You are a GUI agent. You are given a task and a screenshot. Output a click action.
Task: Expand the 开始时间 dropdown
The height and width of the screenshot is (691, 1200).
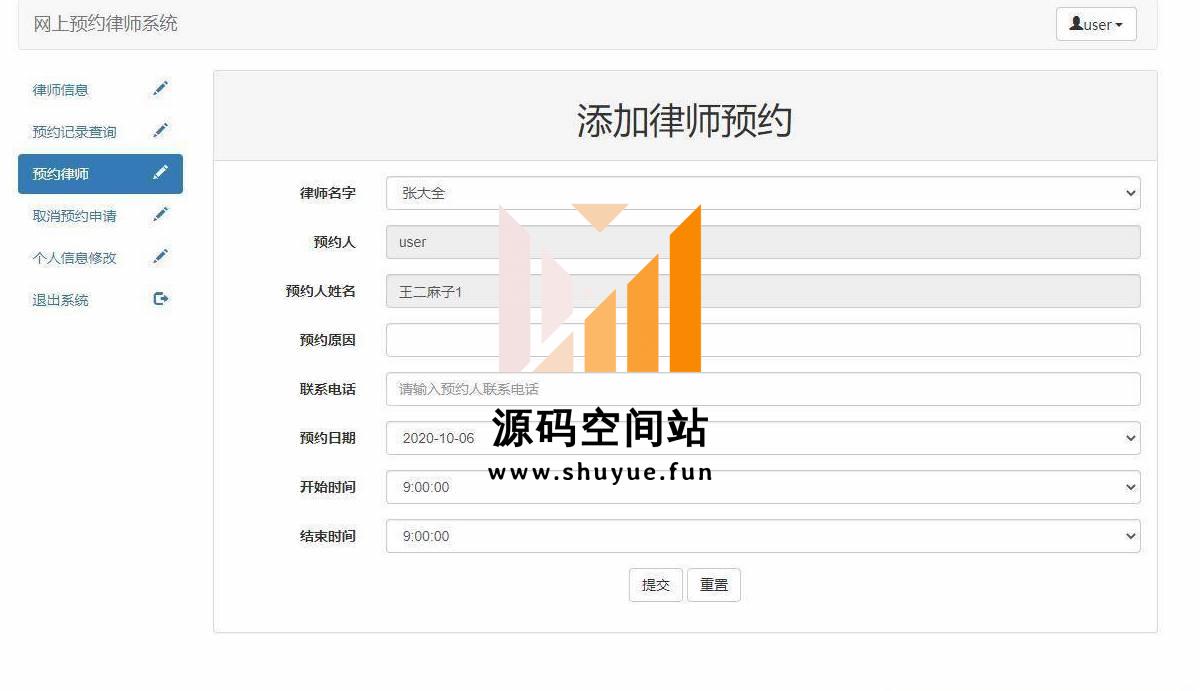[763, 487]
